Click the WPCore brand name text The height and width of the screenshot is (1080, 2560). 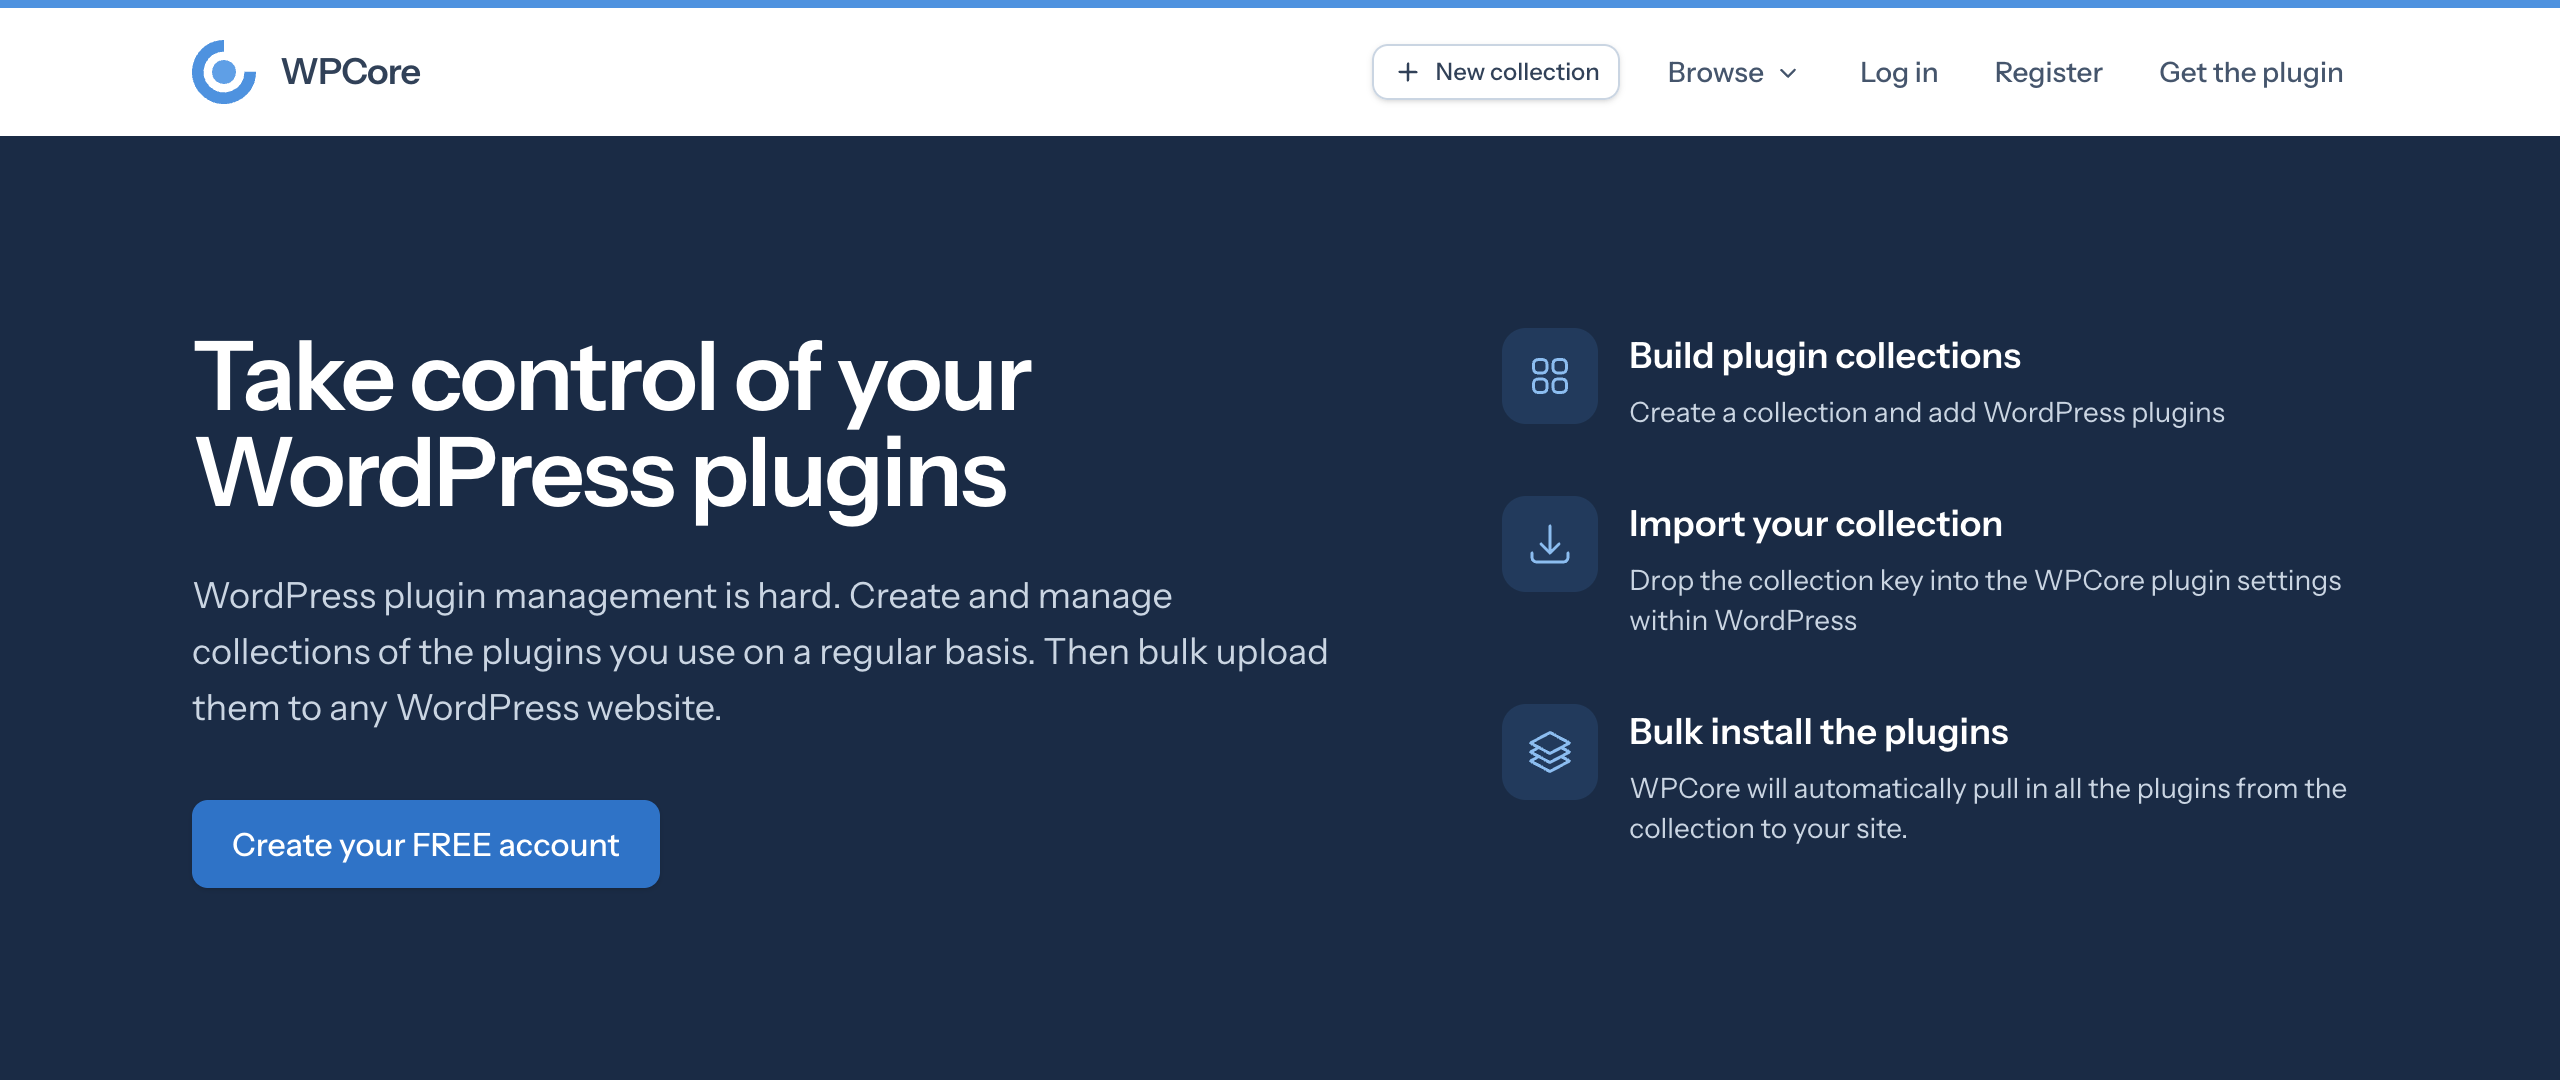pyautogui.click(x=350, y=72)
